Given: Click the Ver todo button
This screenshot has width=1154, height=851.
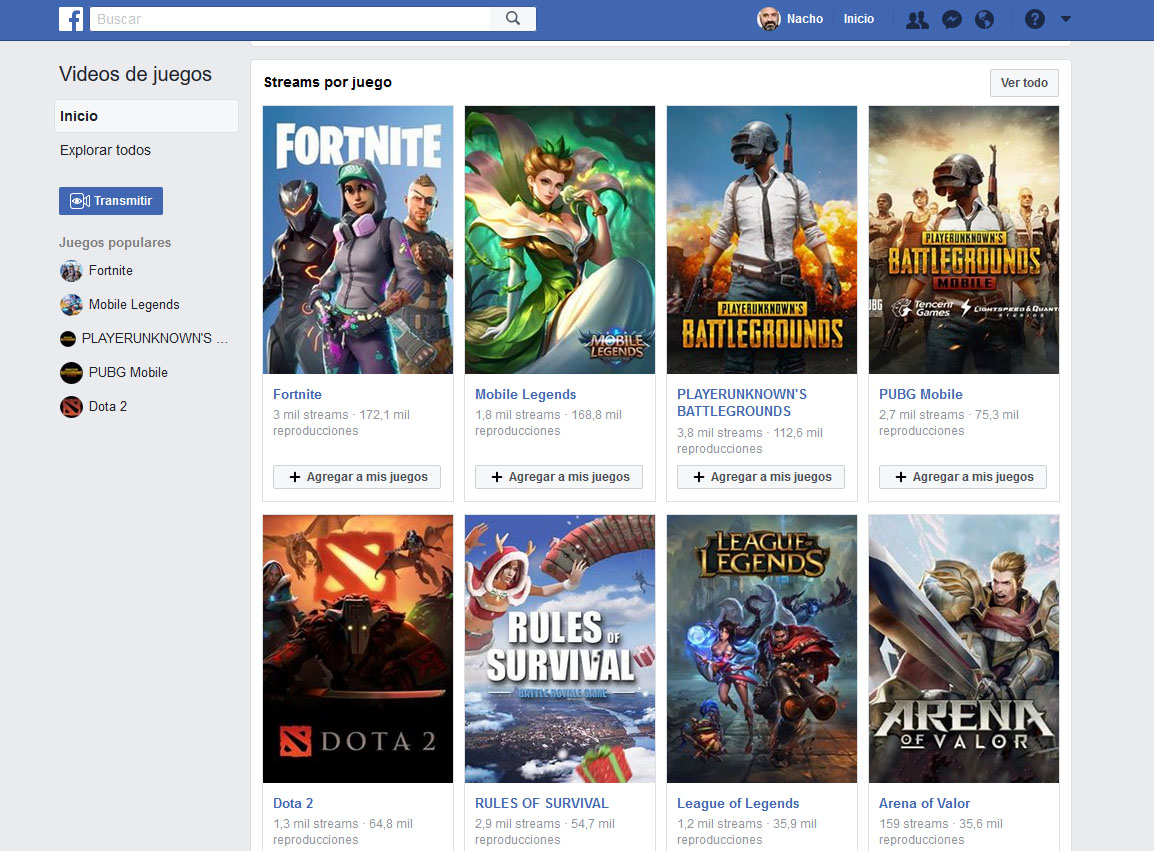Looking at the screenshot, I should click(1024, 83).
